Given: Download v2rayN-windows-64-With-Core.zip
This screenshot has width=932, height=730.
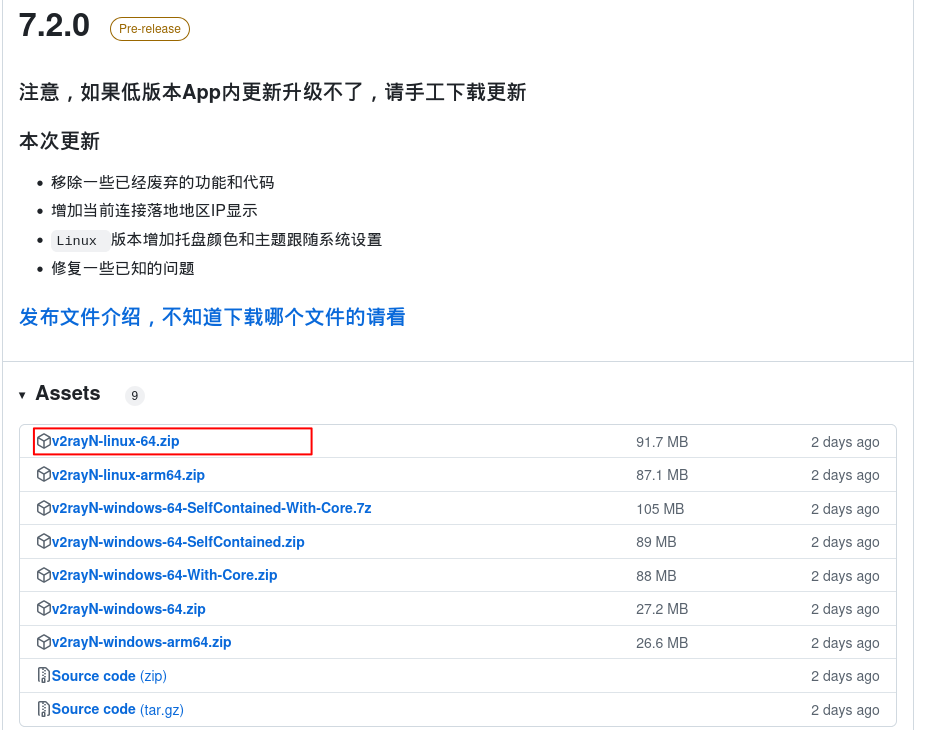Looking at the screenshot, I should tap(164, 575).
